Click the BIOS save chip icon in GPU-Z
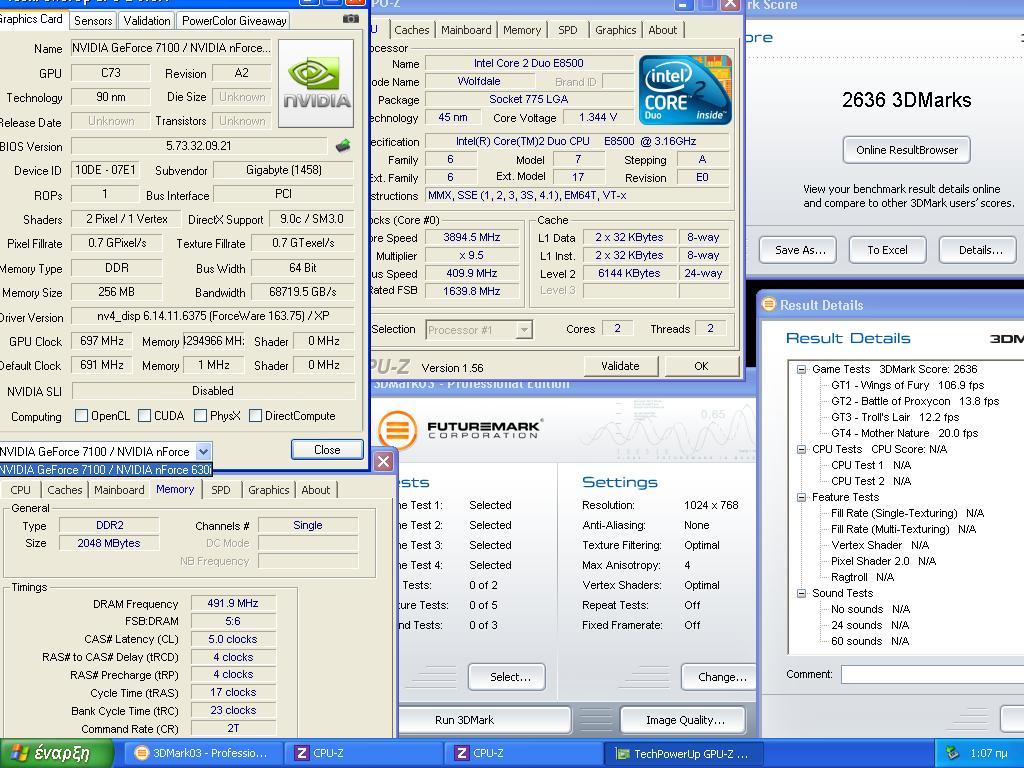Image resolution: width=1024 pixels, height=768 pixels. pyautogui.click(x=343, y=146)
